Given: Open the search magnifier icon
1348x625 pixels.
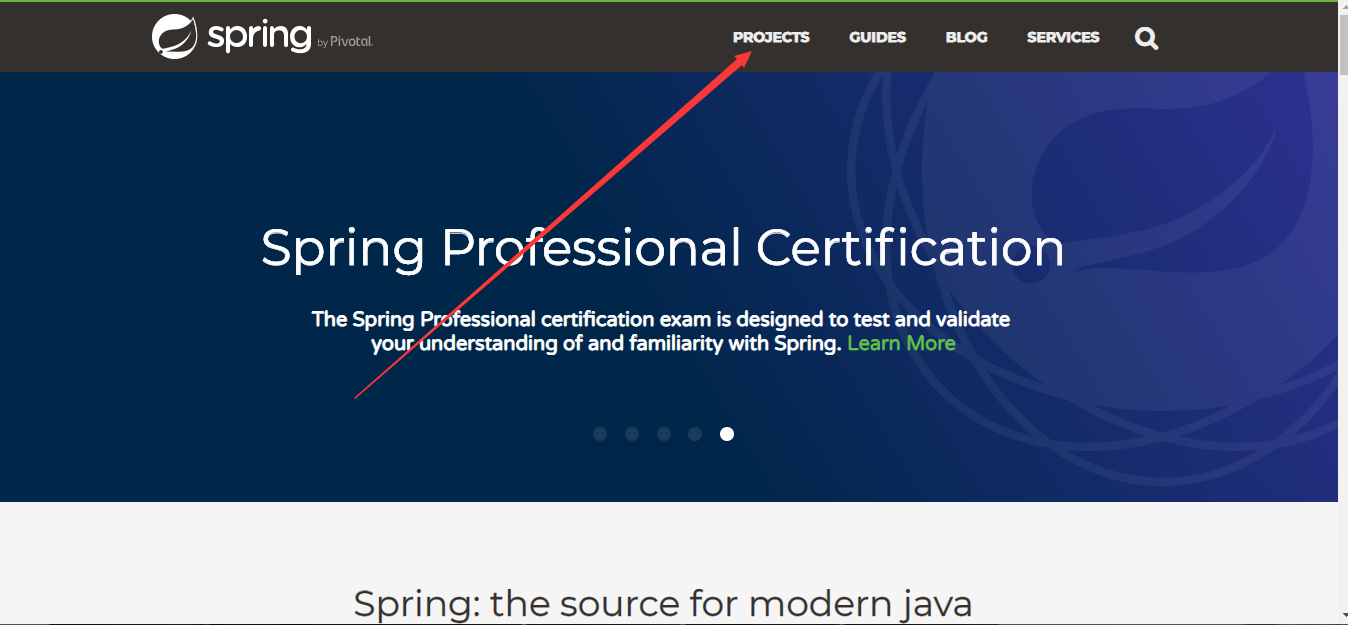Looking at the screenshot, I should point(1147,39).
